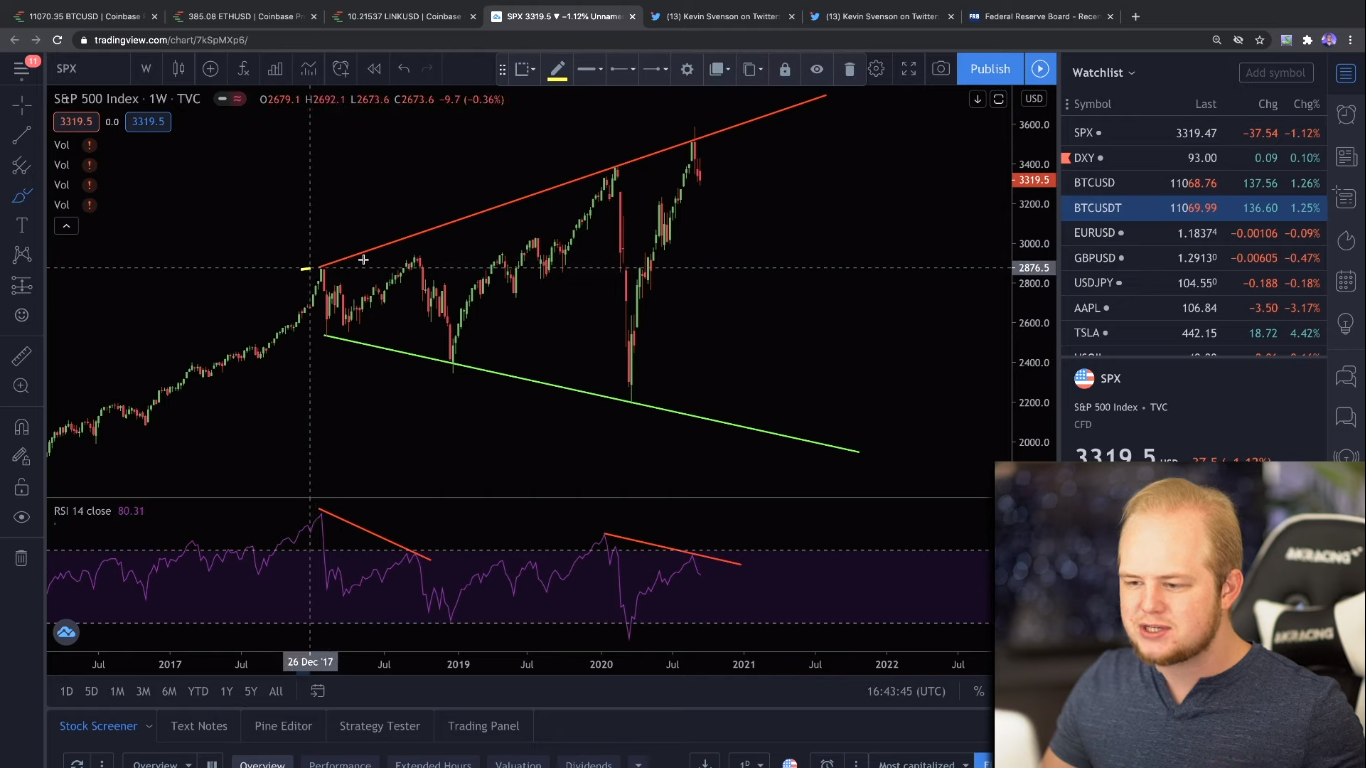1366x768 pixels.
Task: Enter fullscreen chart mode
Action: pos(909,68)
